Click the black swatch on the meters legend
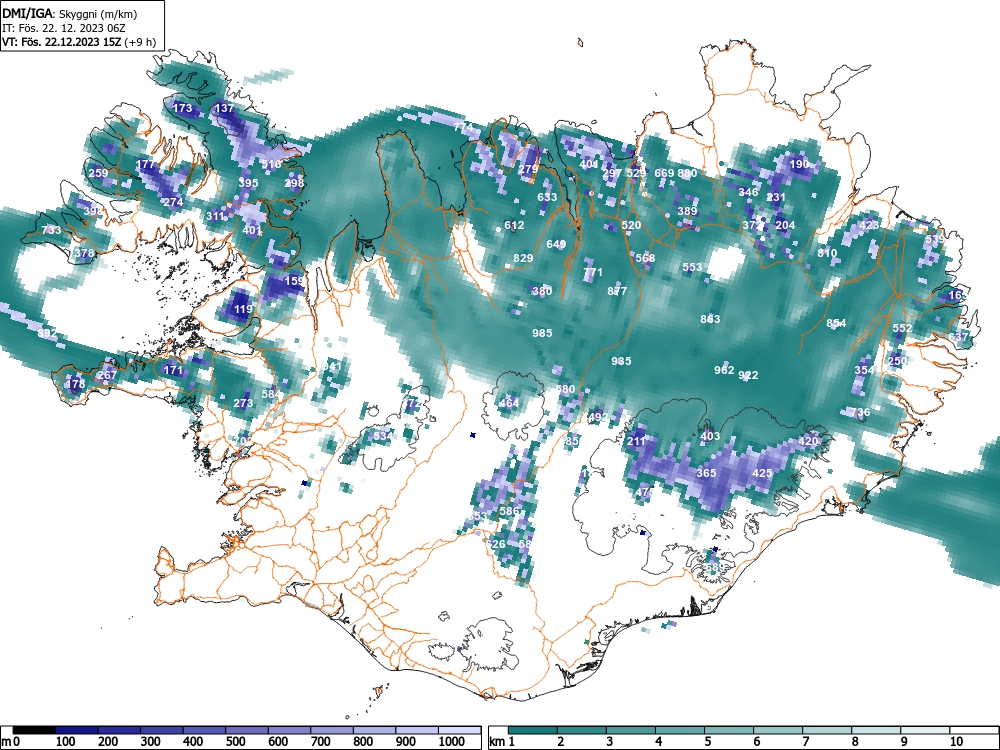The image size is (1000, 750). point(34,730)
